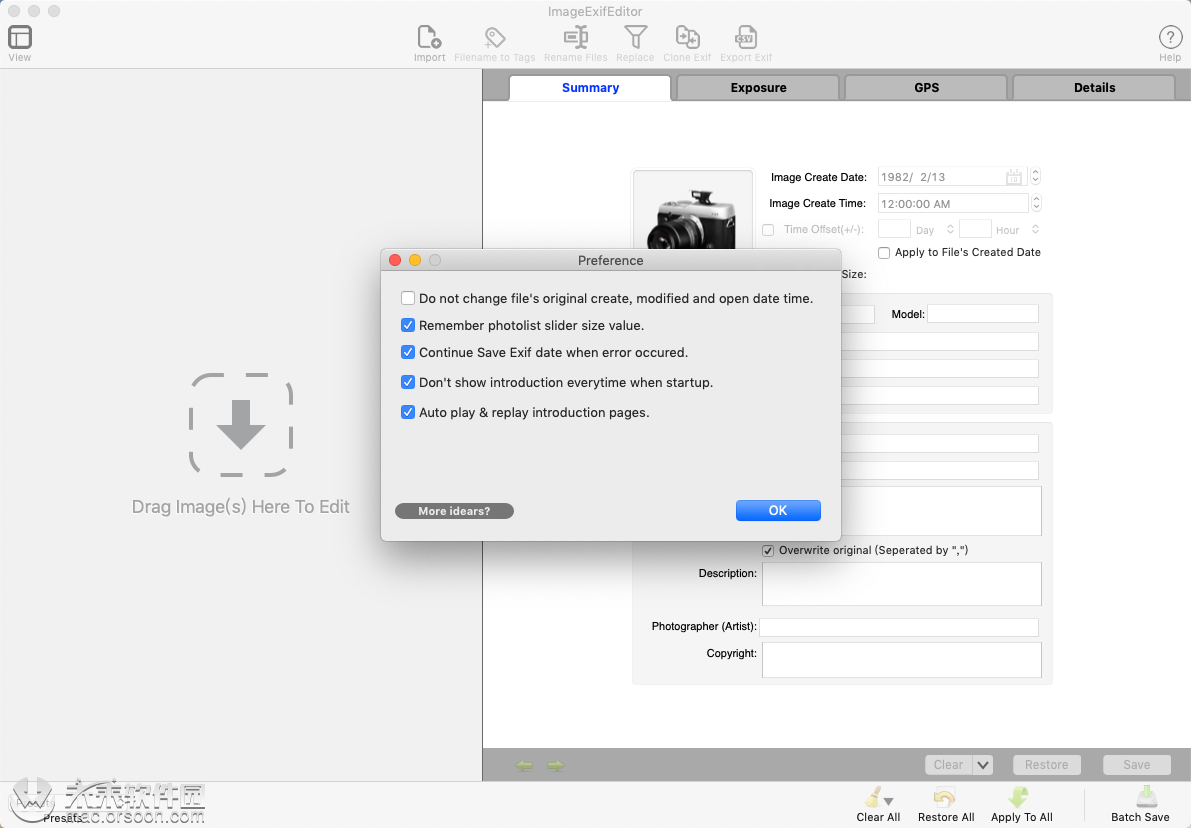Toggle Don't show introduction at startup
The height and width of the screenshot is (828, 1191).
[408, 382]
